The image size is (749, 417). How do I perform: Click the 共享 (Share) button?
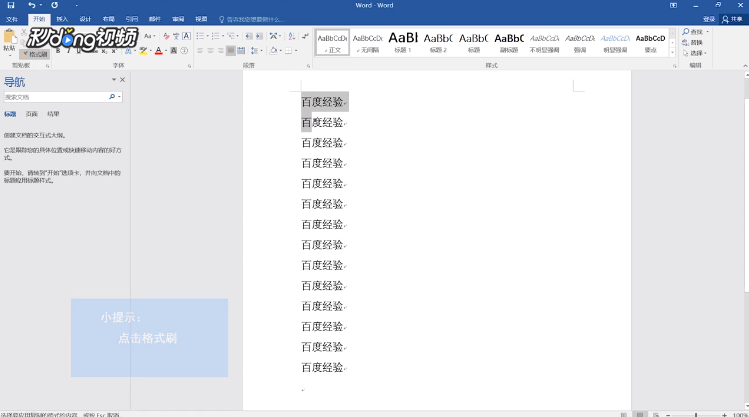[x=732, y=19]
